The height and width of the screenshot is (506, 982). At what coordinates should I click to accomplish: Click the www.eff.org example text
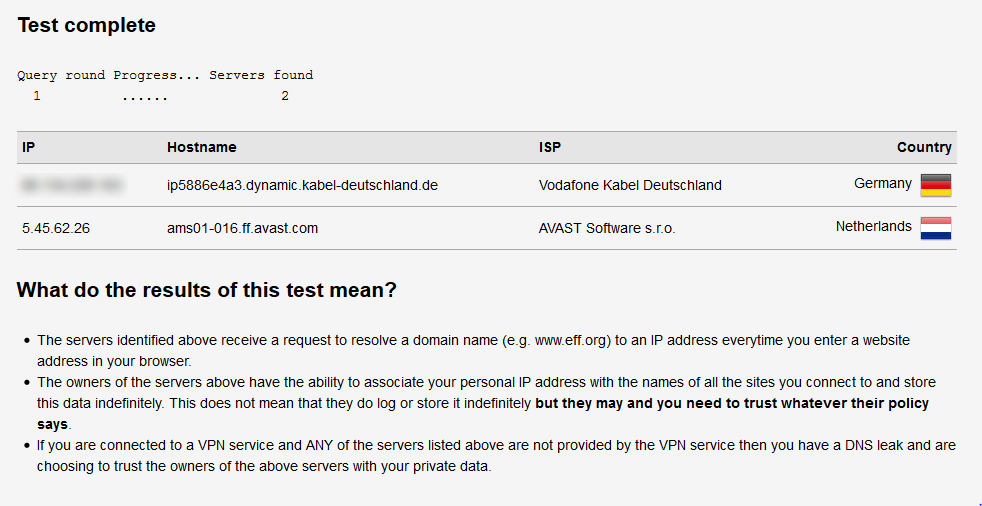coord(570,341)
